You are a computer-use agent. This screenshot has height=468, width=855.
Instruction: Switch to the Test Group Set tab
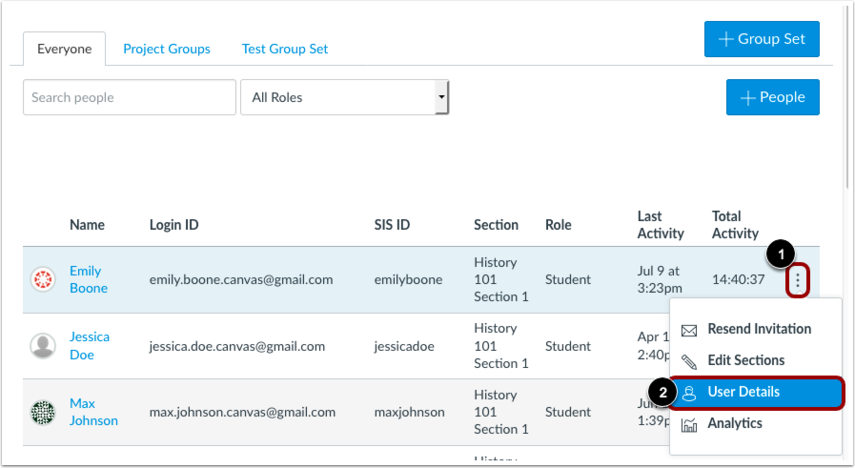coord(285,49)
